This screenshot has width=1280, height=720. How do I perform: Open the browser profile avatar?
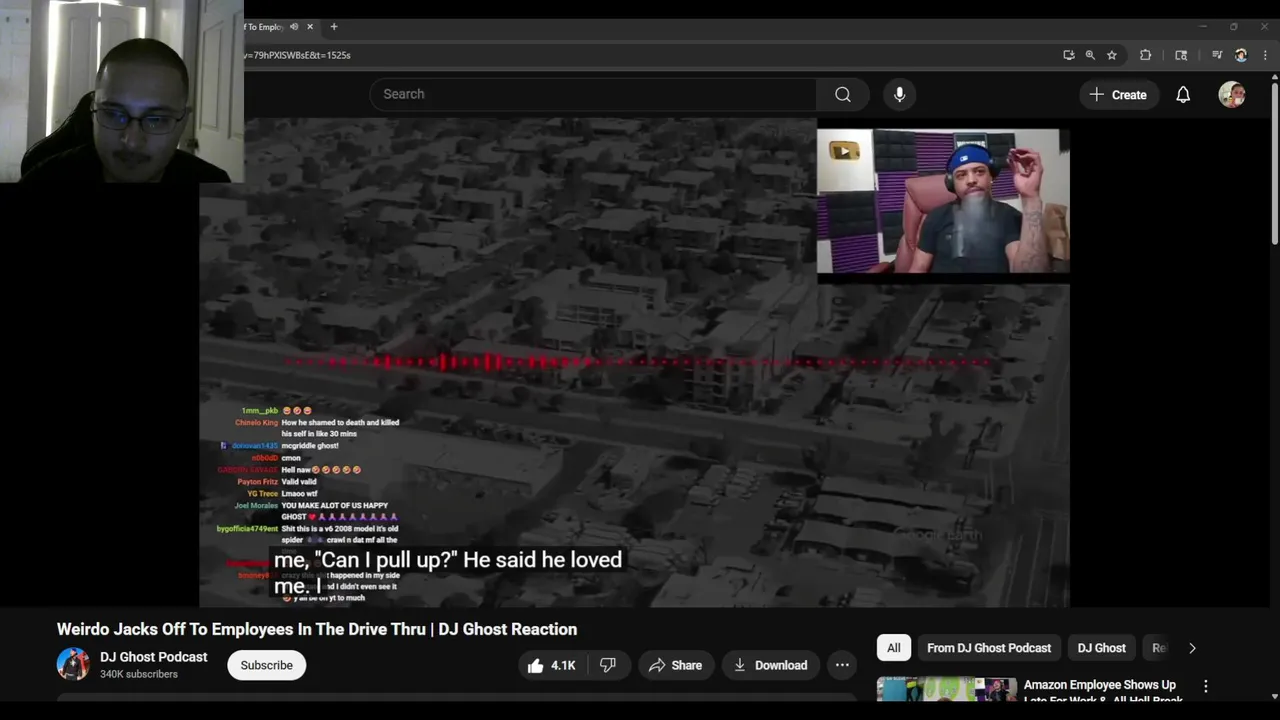pyautogui.click(x=1241, y=55)
